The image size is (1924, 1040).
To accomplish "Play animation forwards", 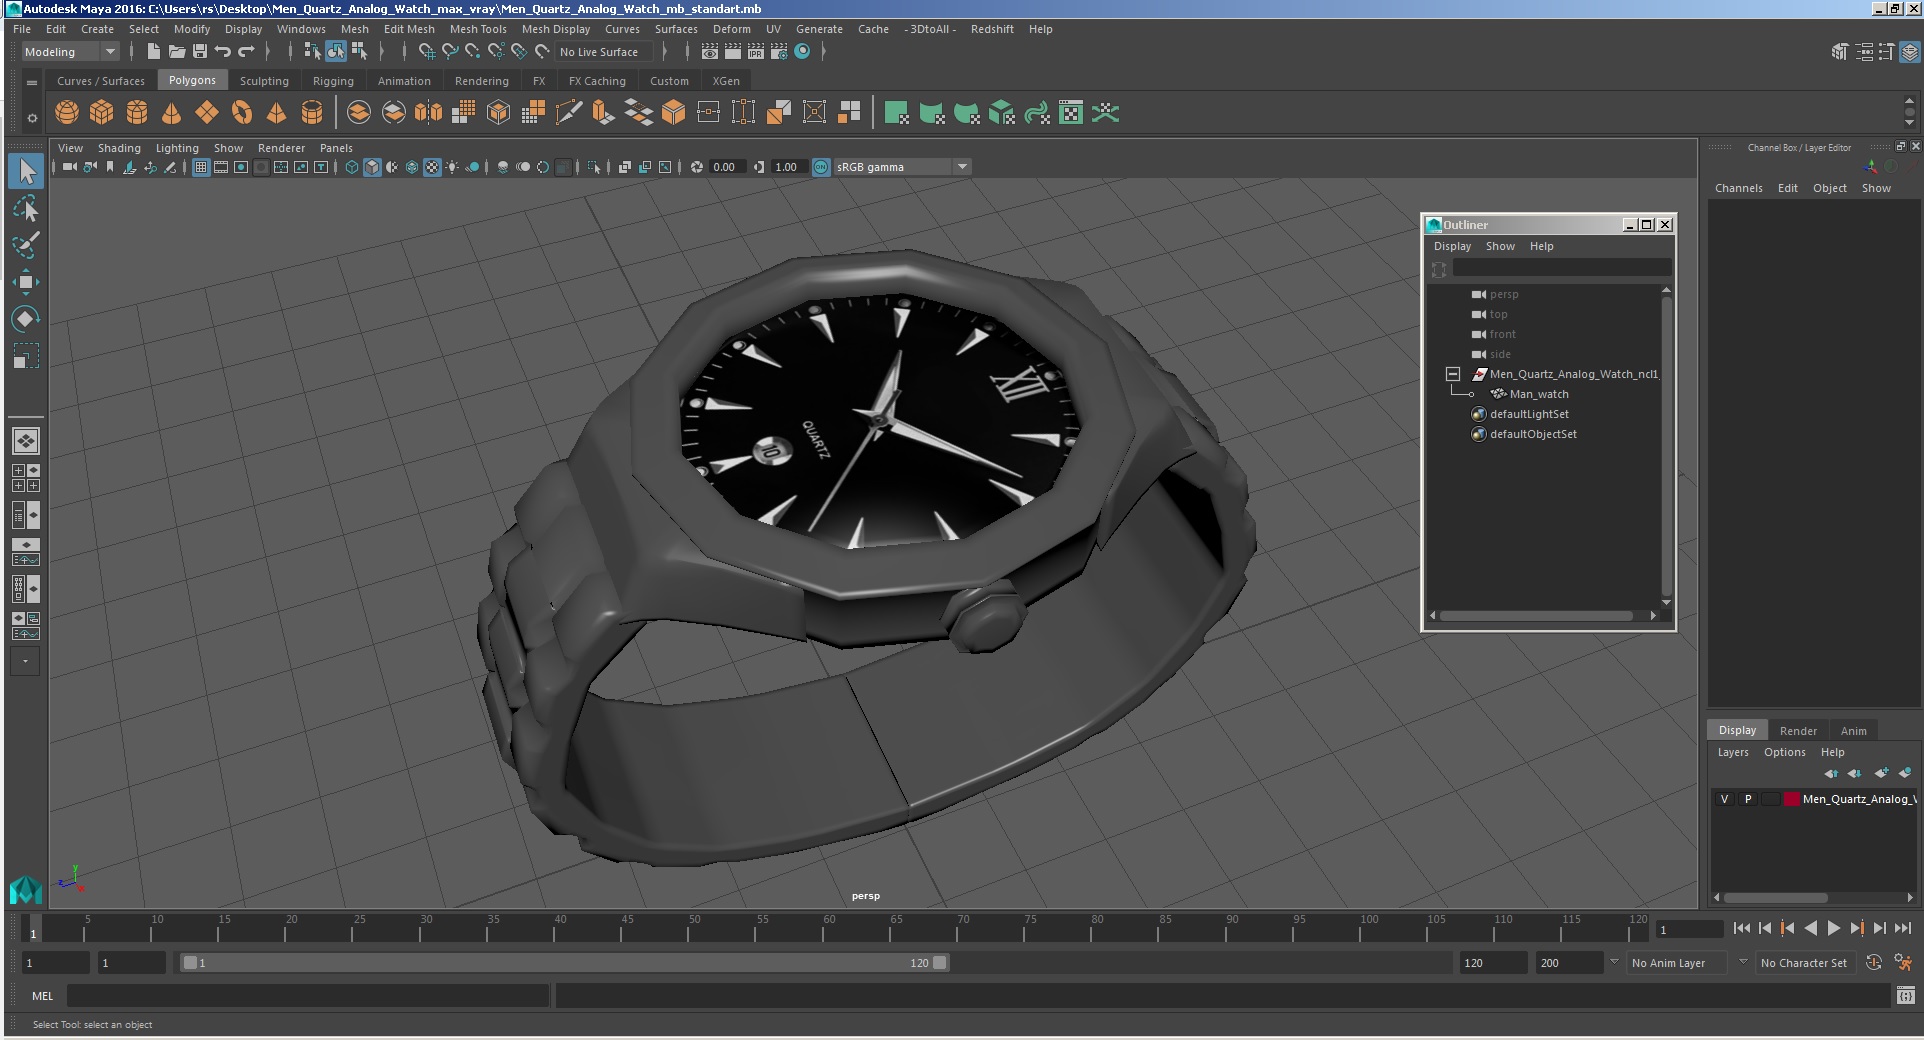I will click(x=1833, y=928).
